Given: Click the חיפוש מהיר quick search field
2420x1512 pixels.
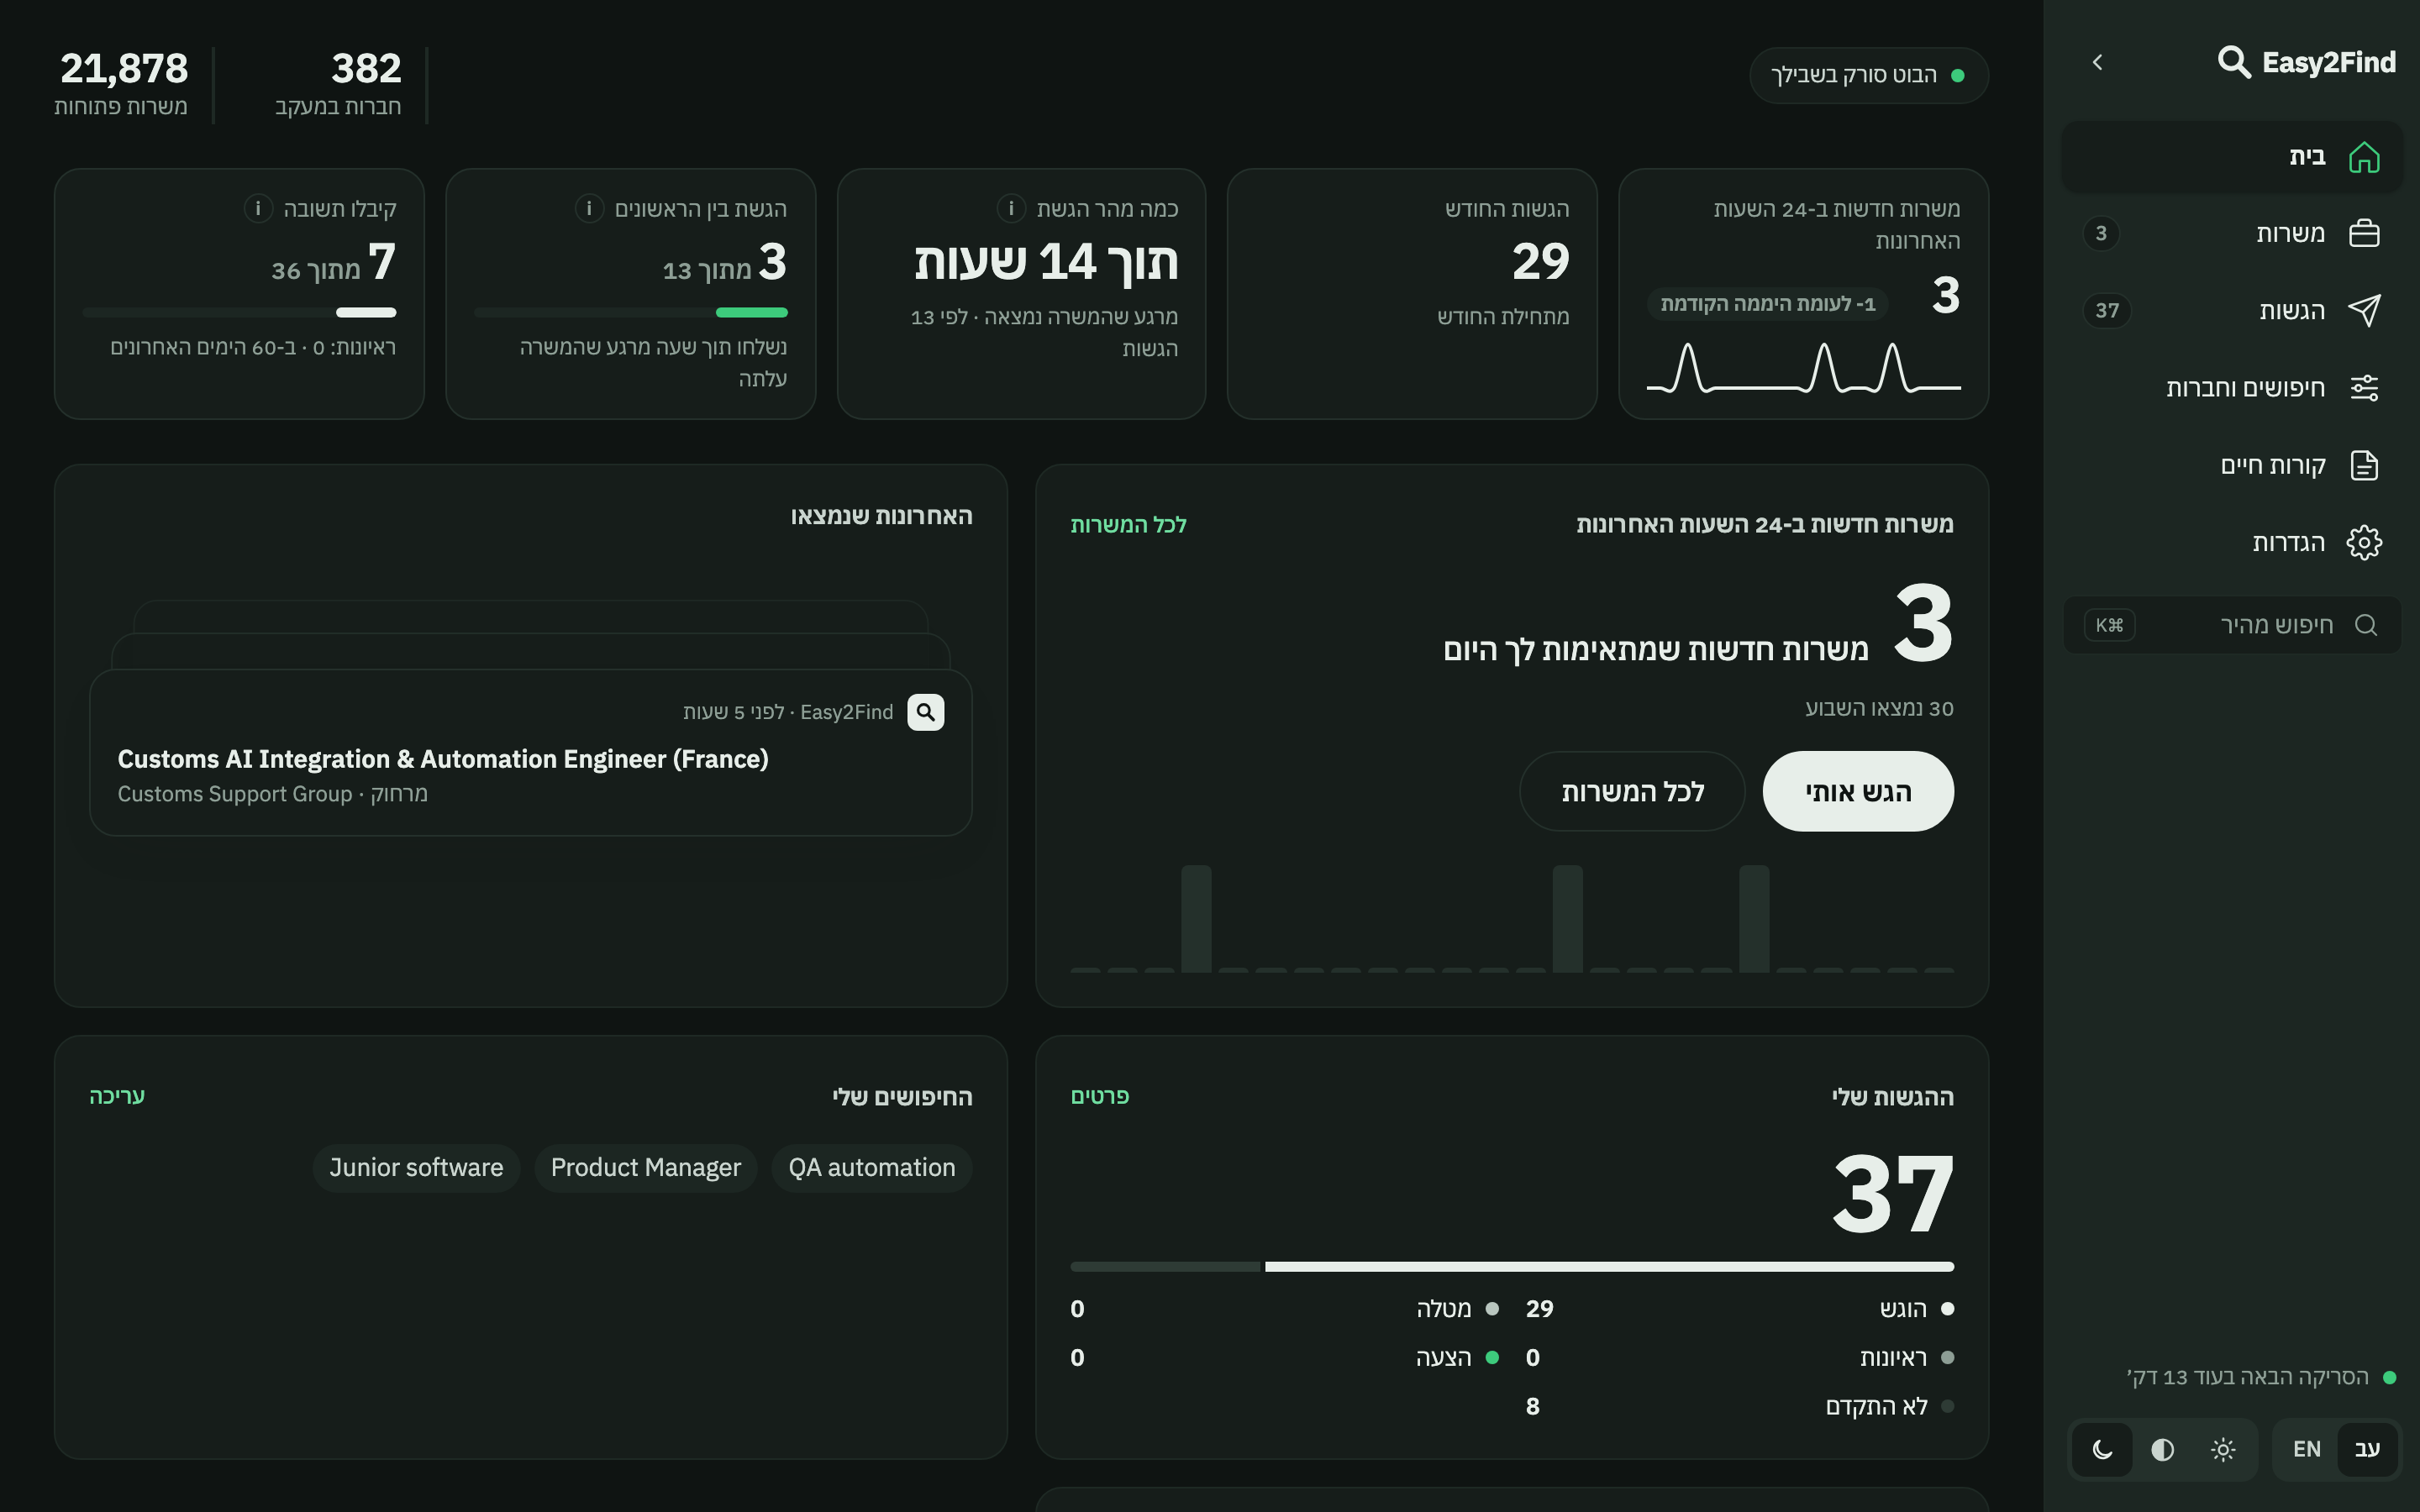Looking at the screenshot, I should (x=2232, y=625).
